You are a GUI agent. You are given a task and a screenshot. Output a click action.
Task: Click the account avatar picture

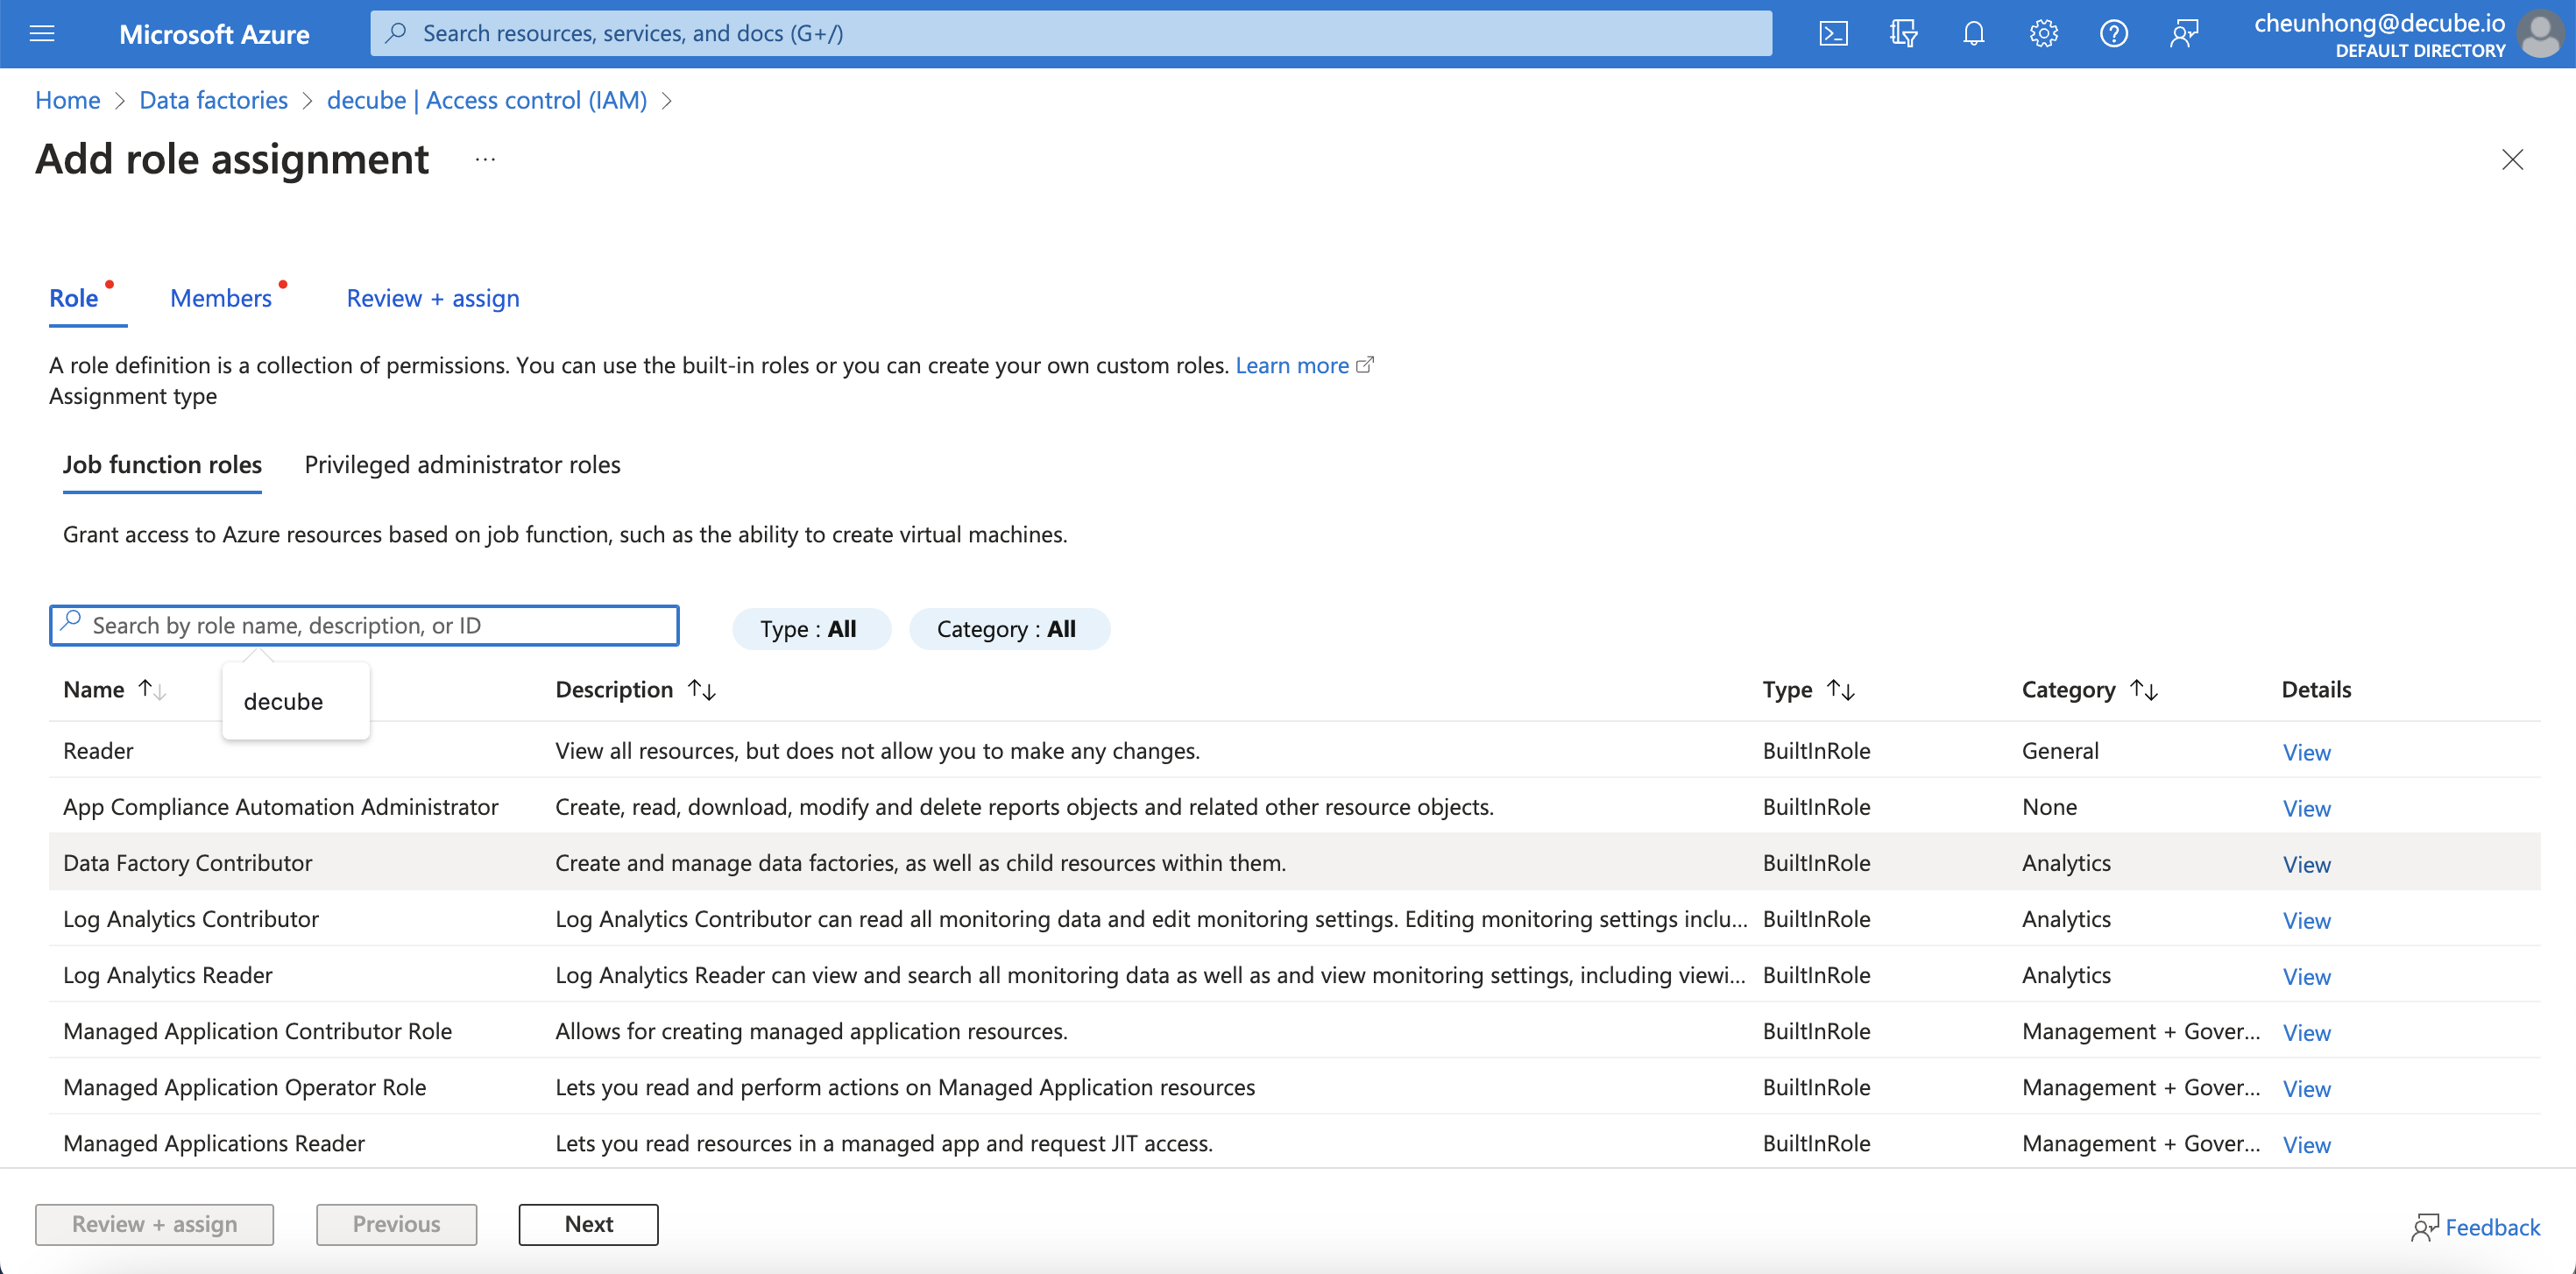click(2540, 34)
